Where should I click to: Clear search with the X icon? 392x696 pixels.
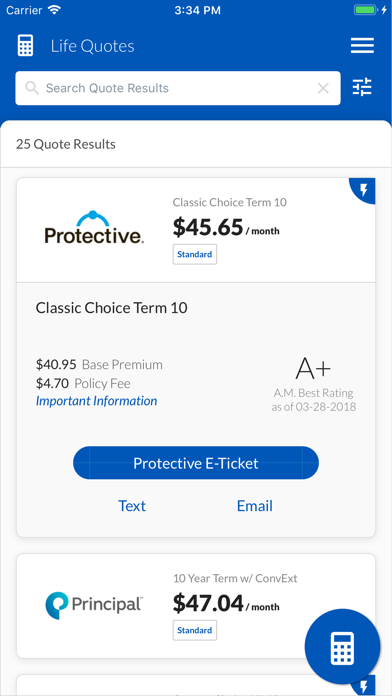tap(323, 88)
